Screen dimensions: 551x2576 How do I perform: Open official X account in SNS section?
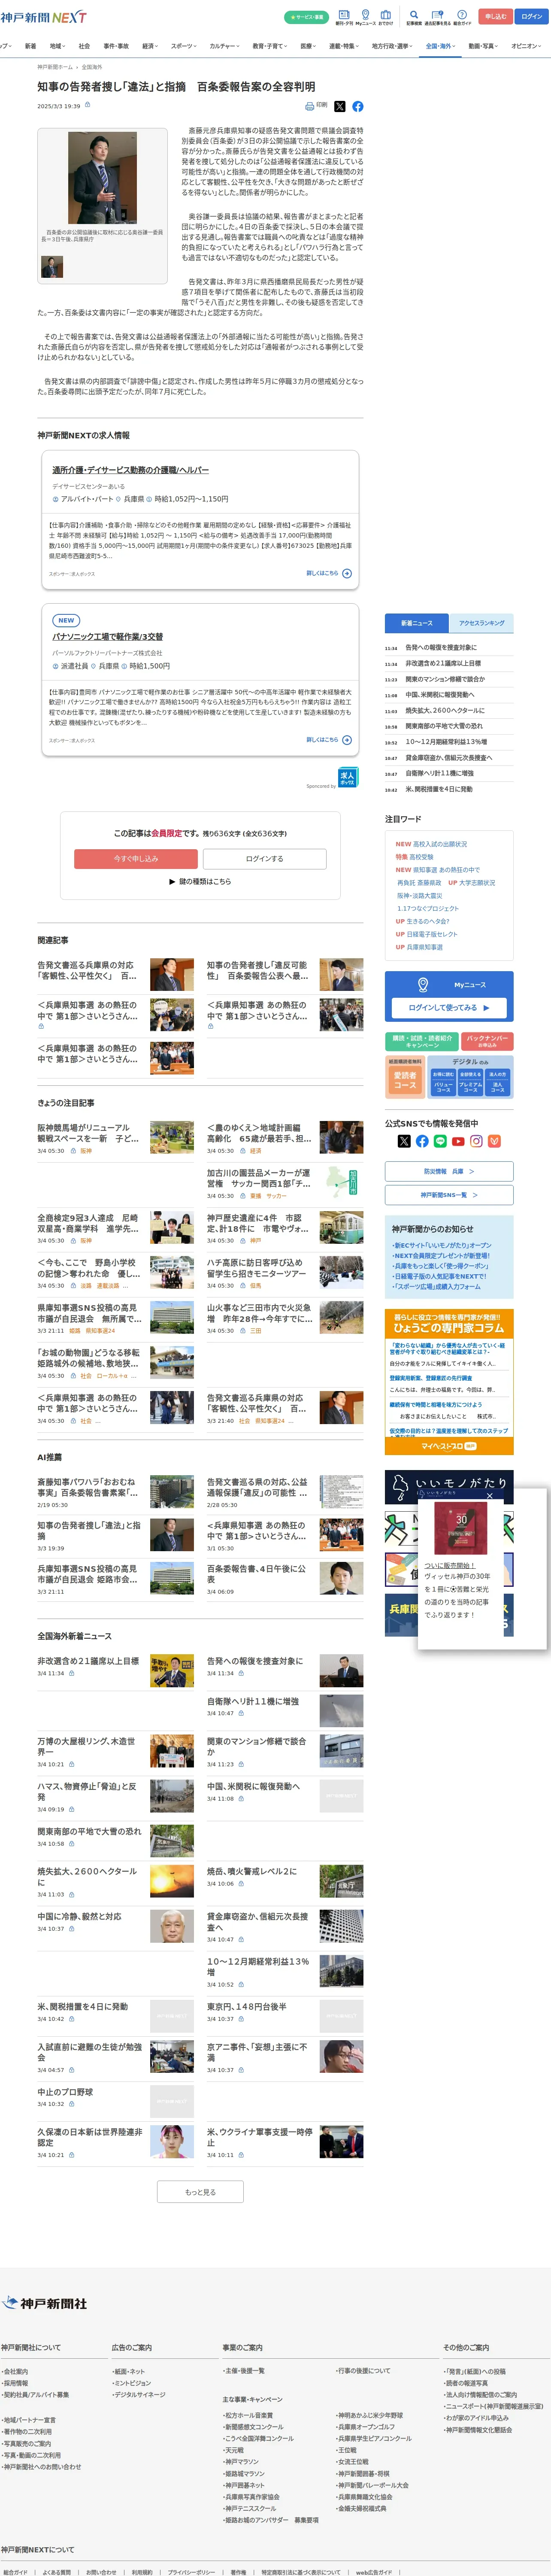pyautogui.click(x=404, y=1141)
